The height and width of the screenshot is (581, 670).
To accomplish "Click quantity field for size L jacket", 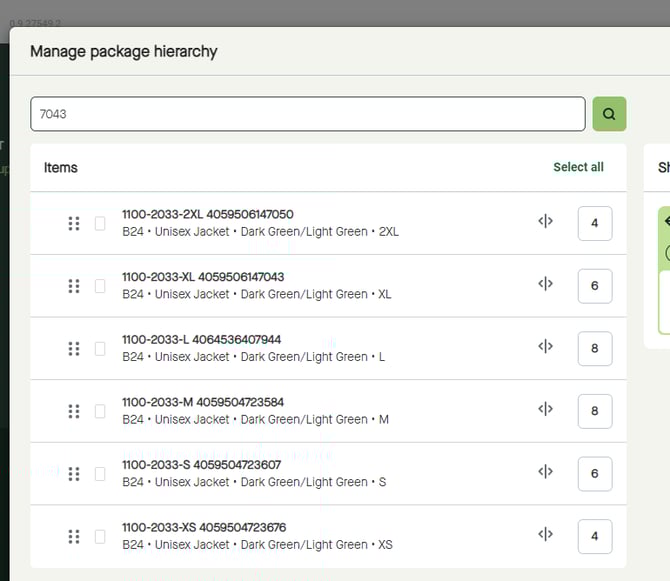I will 594,349.
